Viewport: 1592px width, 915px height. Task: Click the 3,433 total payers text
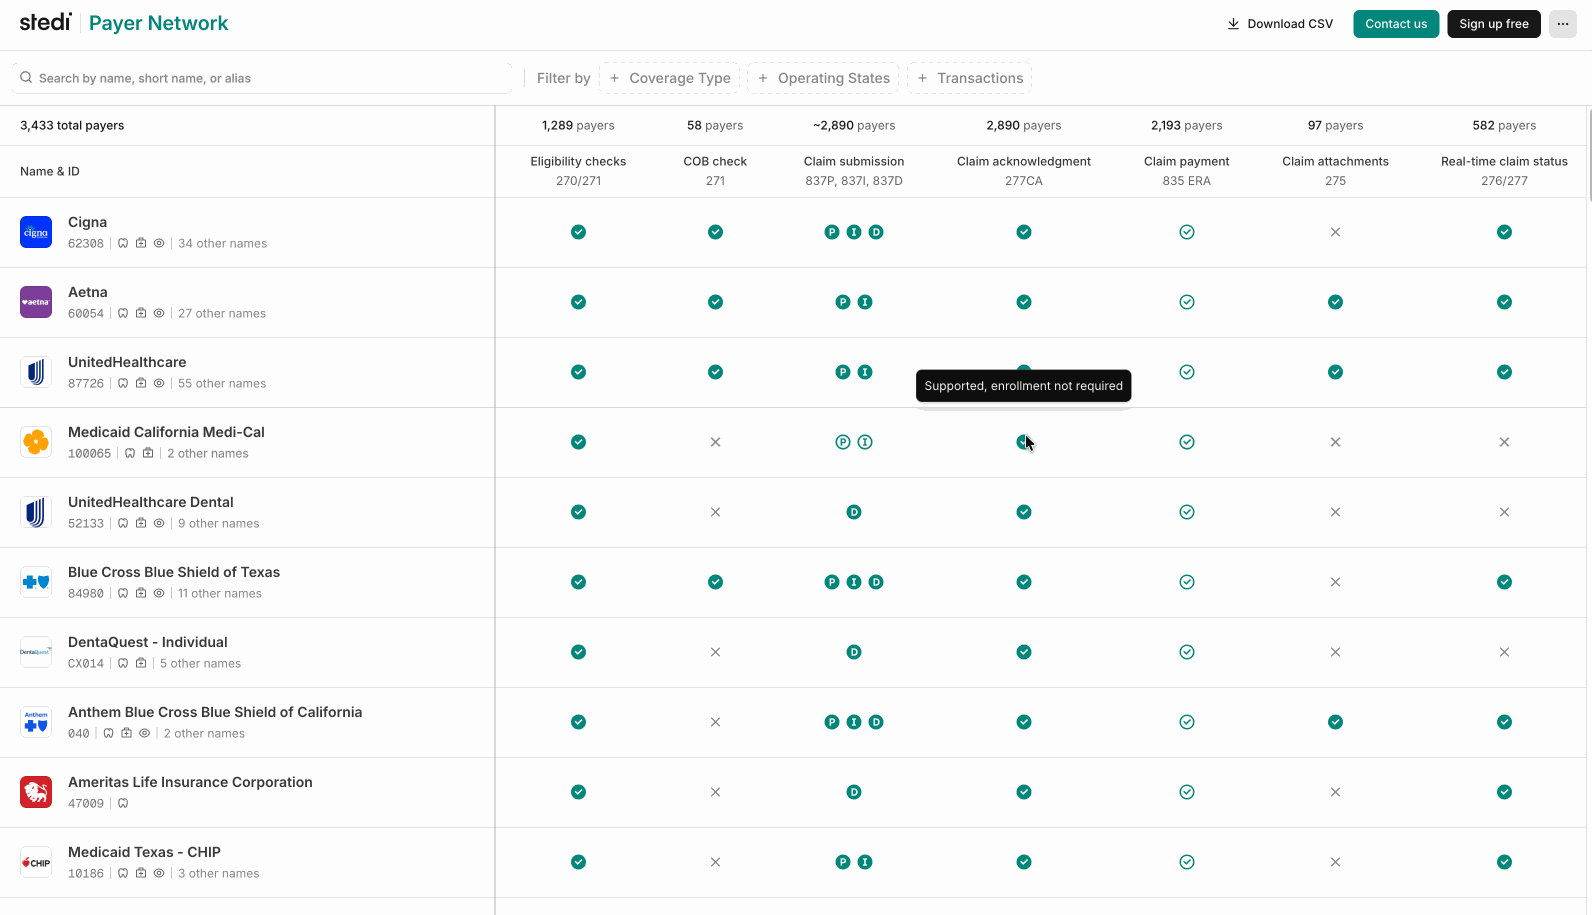click(72, 125)
